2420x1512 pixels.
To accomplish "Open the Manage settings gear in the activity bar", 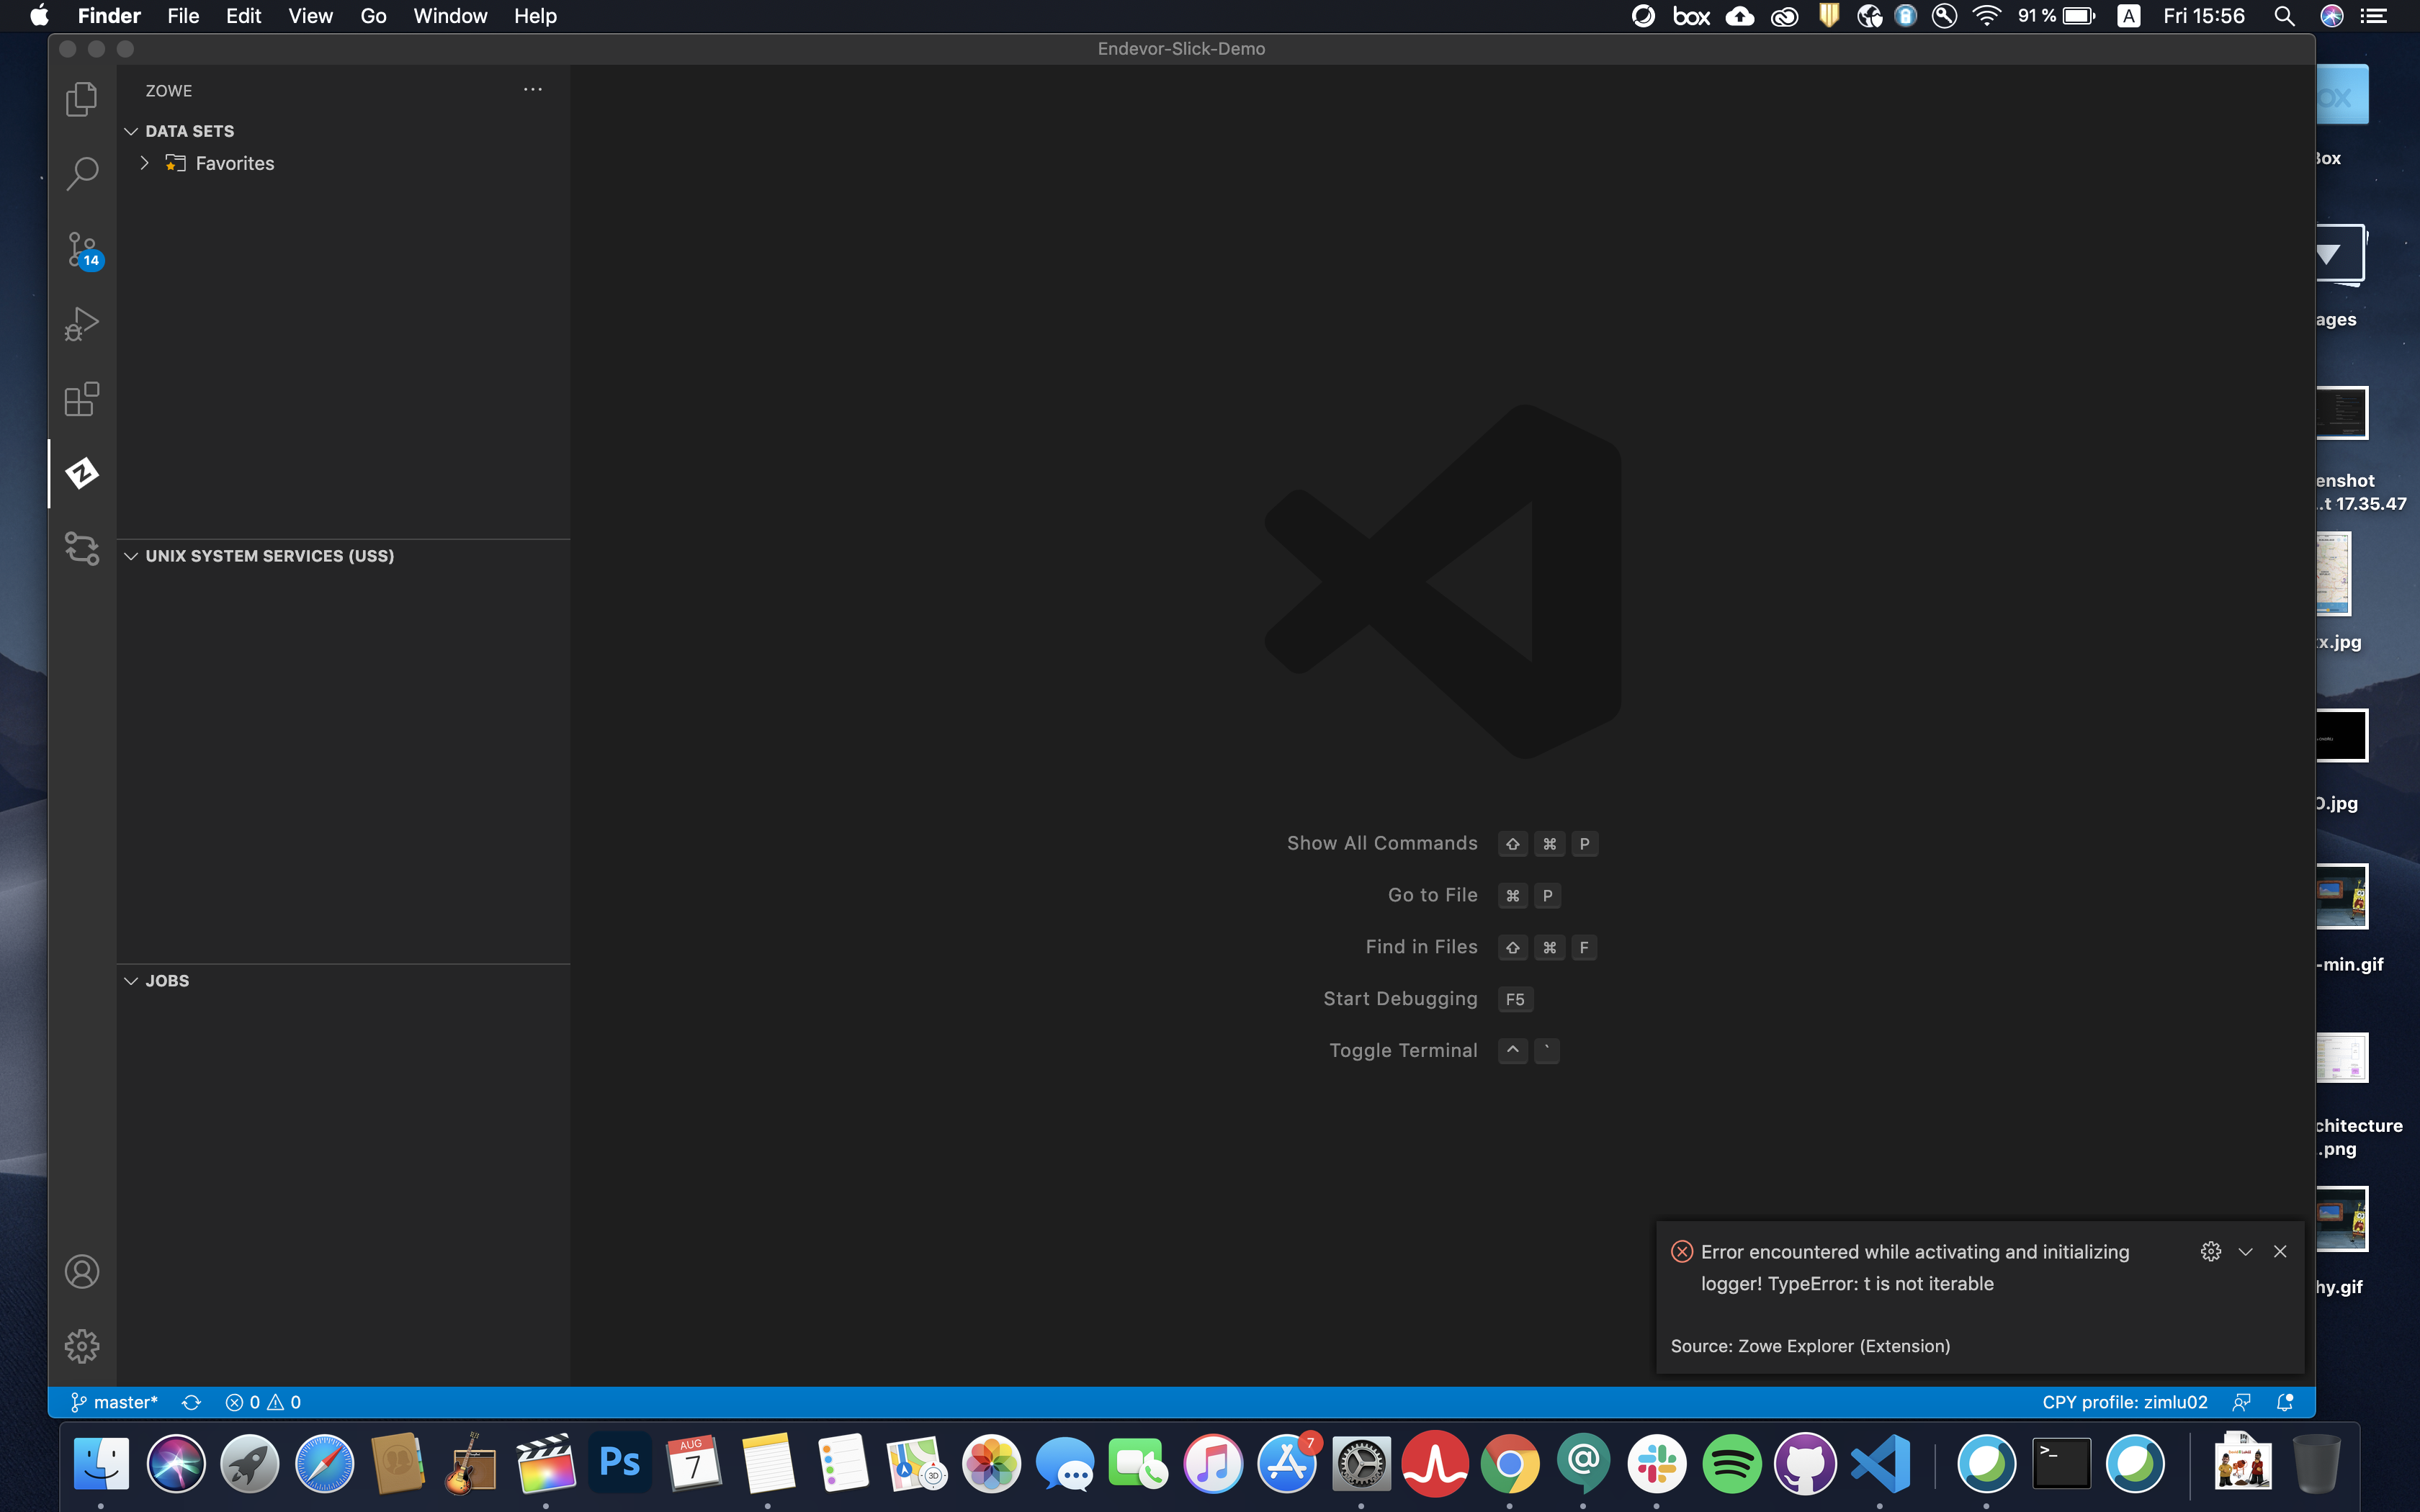I will [x=81, y=1346].
